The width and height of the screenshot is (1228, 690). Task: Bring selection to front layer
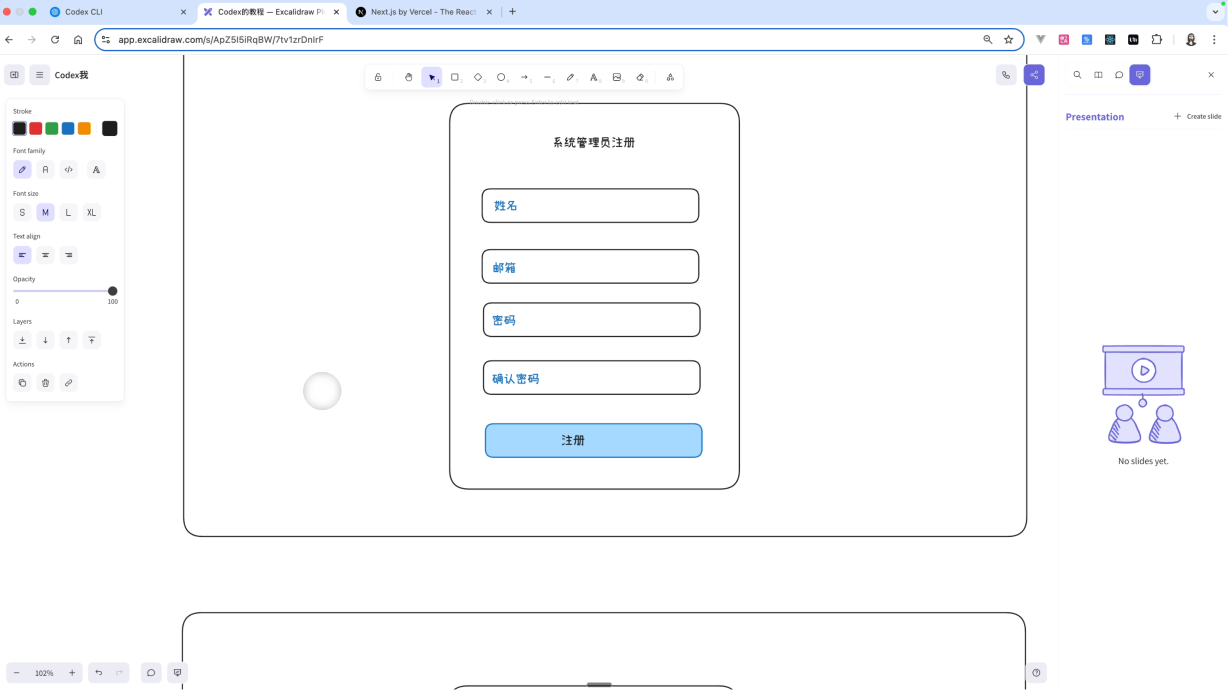pyautogui.click(x=91, y=340)
